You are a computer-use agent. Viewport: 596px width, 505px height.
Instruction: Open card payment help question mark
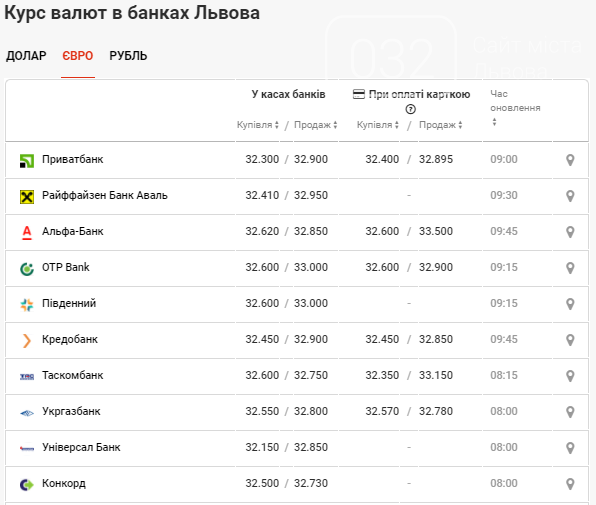410,109
